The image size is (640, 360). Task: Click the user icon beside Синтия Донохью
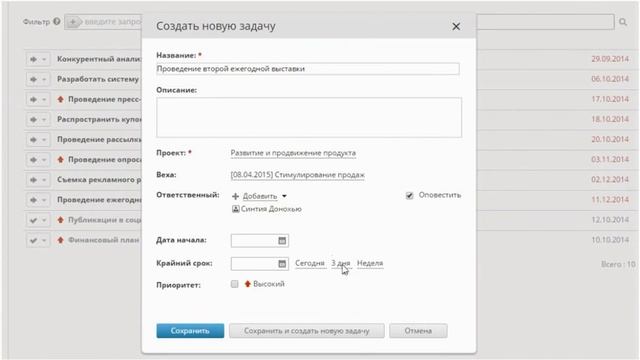click(x=236, y=209)
